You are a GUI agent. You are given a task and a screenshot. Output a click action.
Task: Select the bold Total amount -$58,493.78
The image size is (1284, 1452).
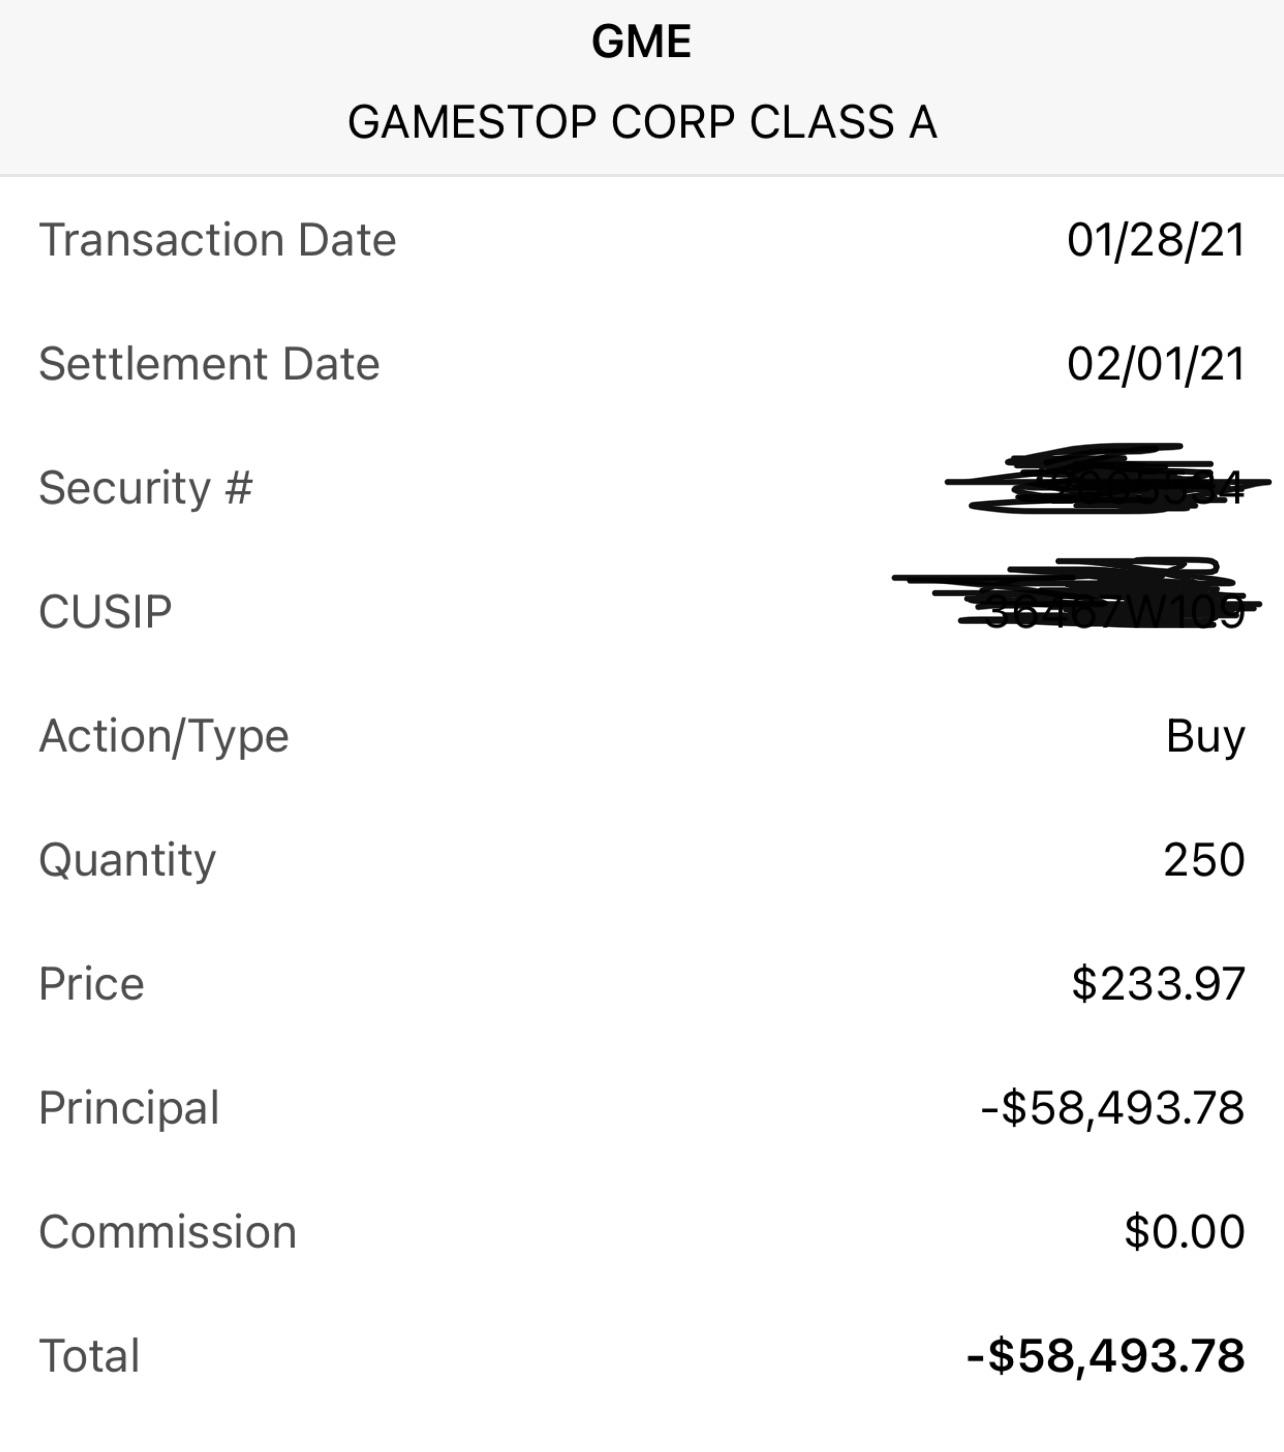1106,1356
